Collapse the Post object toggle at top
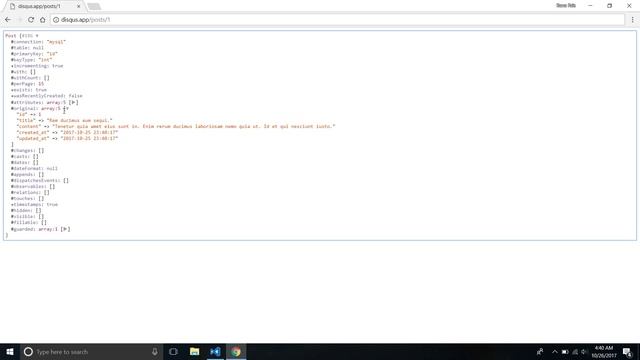This screenshot has width=640, height=360. [x=36, y=36]
